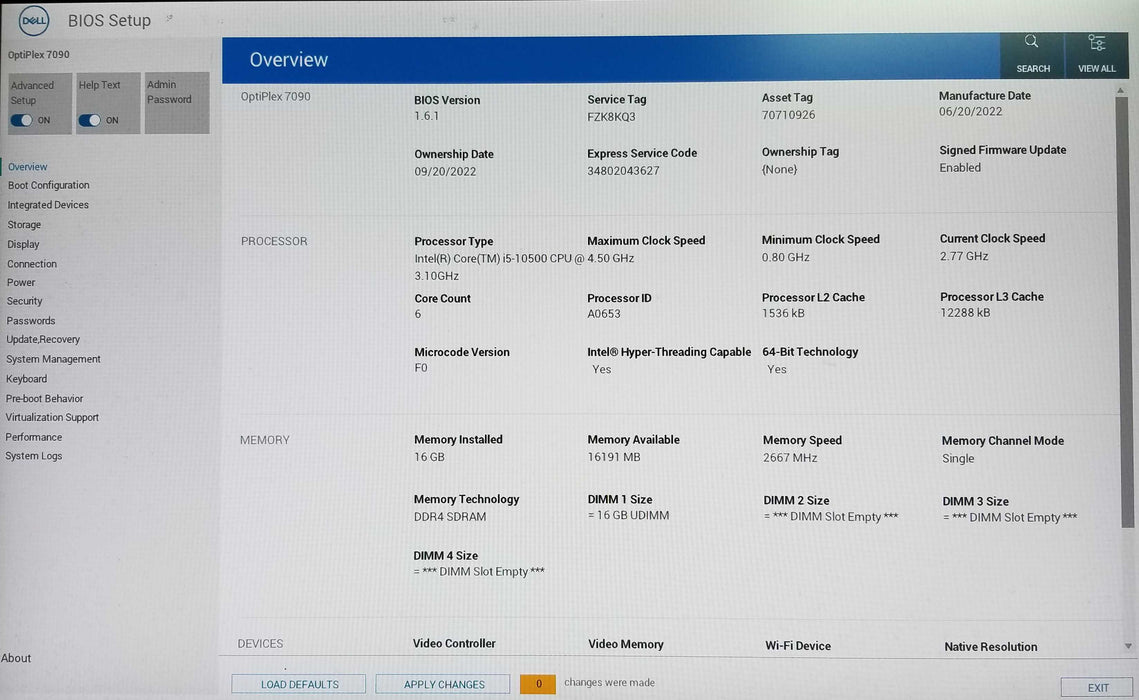The height and width of the screenshot is (700, 1139).
Task: Click the DIMM 4 Size empty slot text
Action: tap(479, 571)
